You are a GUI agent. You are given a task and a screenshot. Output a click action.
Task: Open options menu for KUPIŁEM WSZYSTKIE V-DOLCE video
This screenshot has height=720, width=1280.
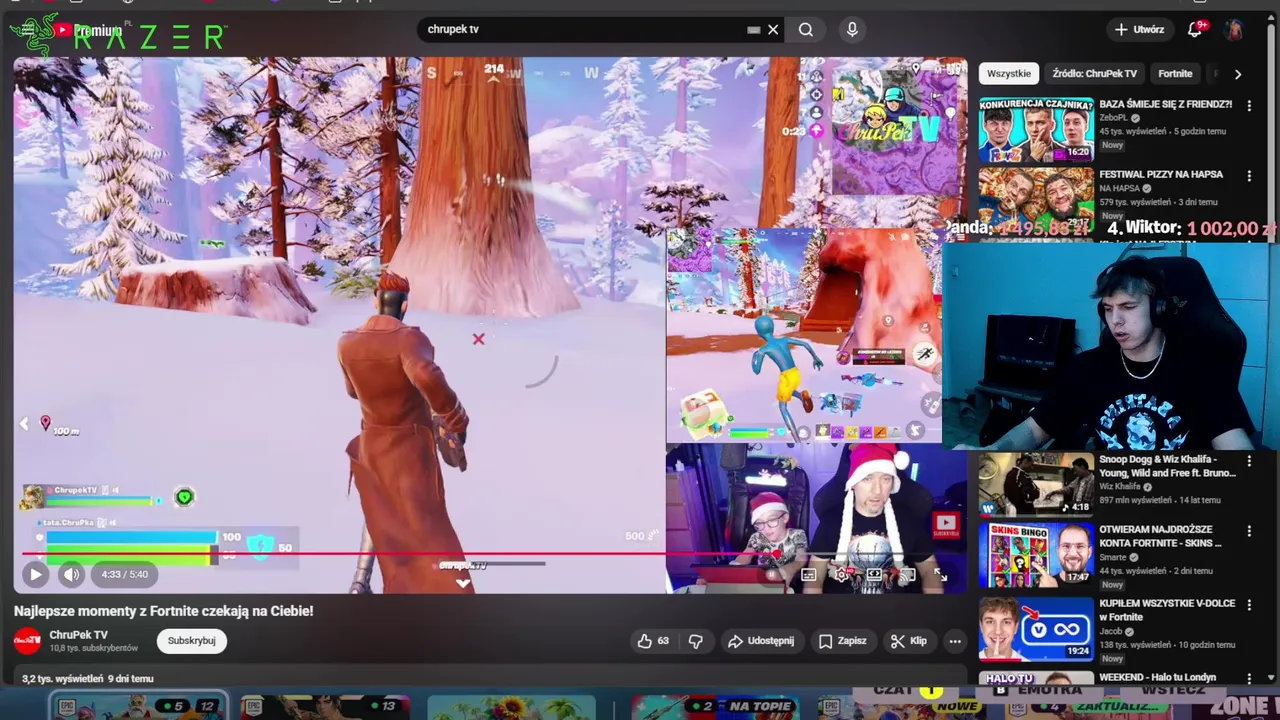point(1249,605)
